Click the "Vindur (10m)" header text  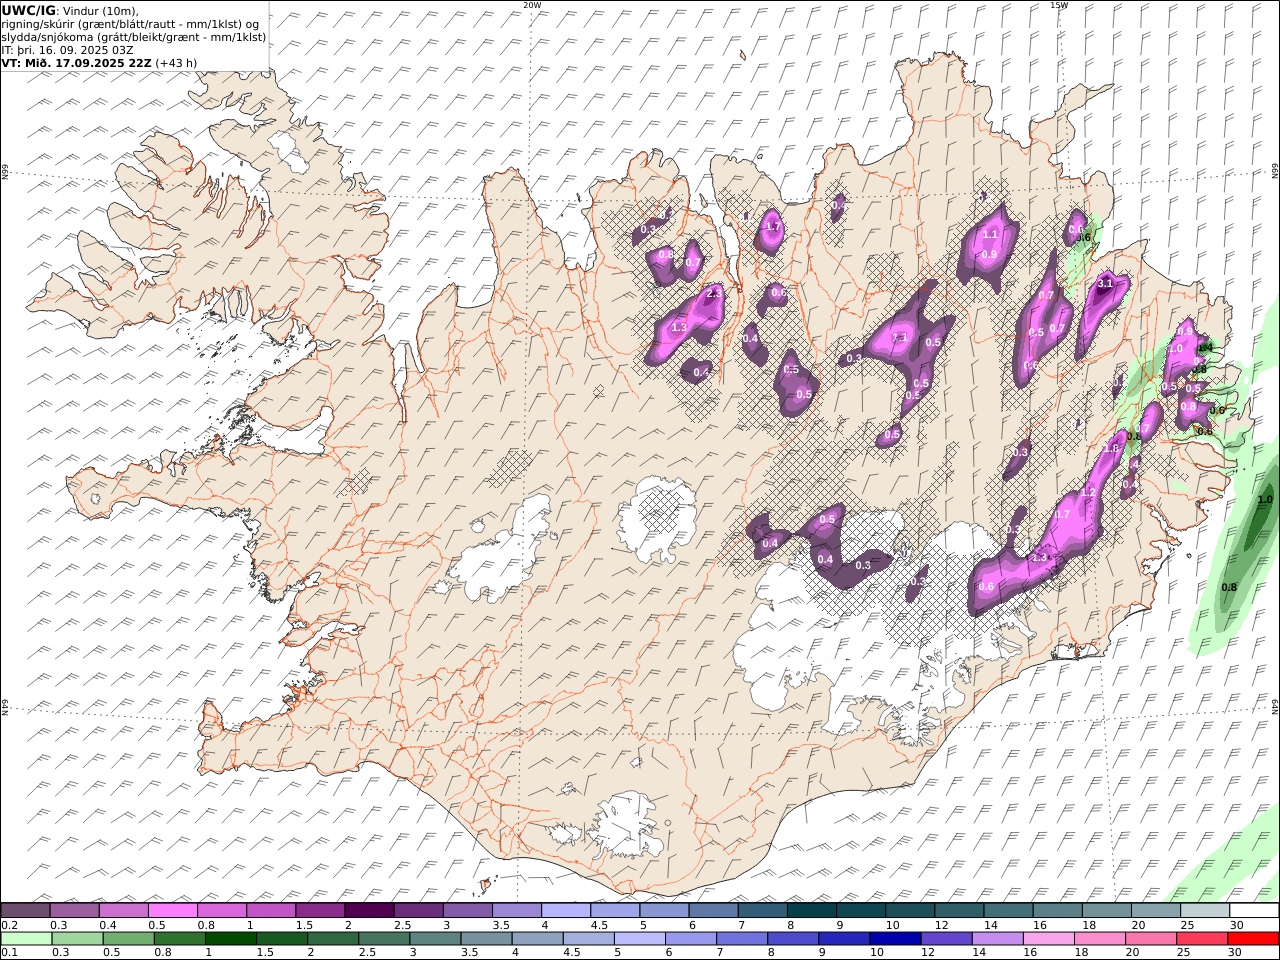tap(102, 10)
